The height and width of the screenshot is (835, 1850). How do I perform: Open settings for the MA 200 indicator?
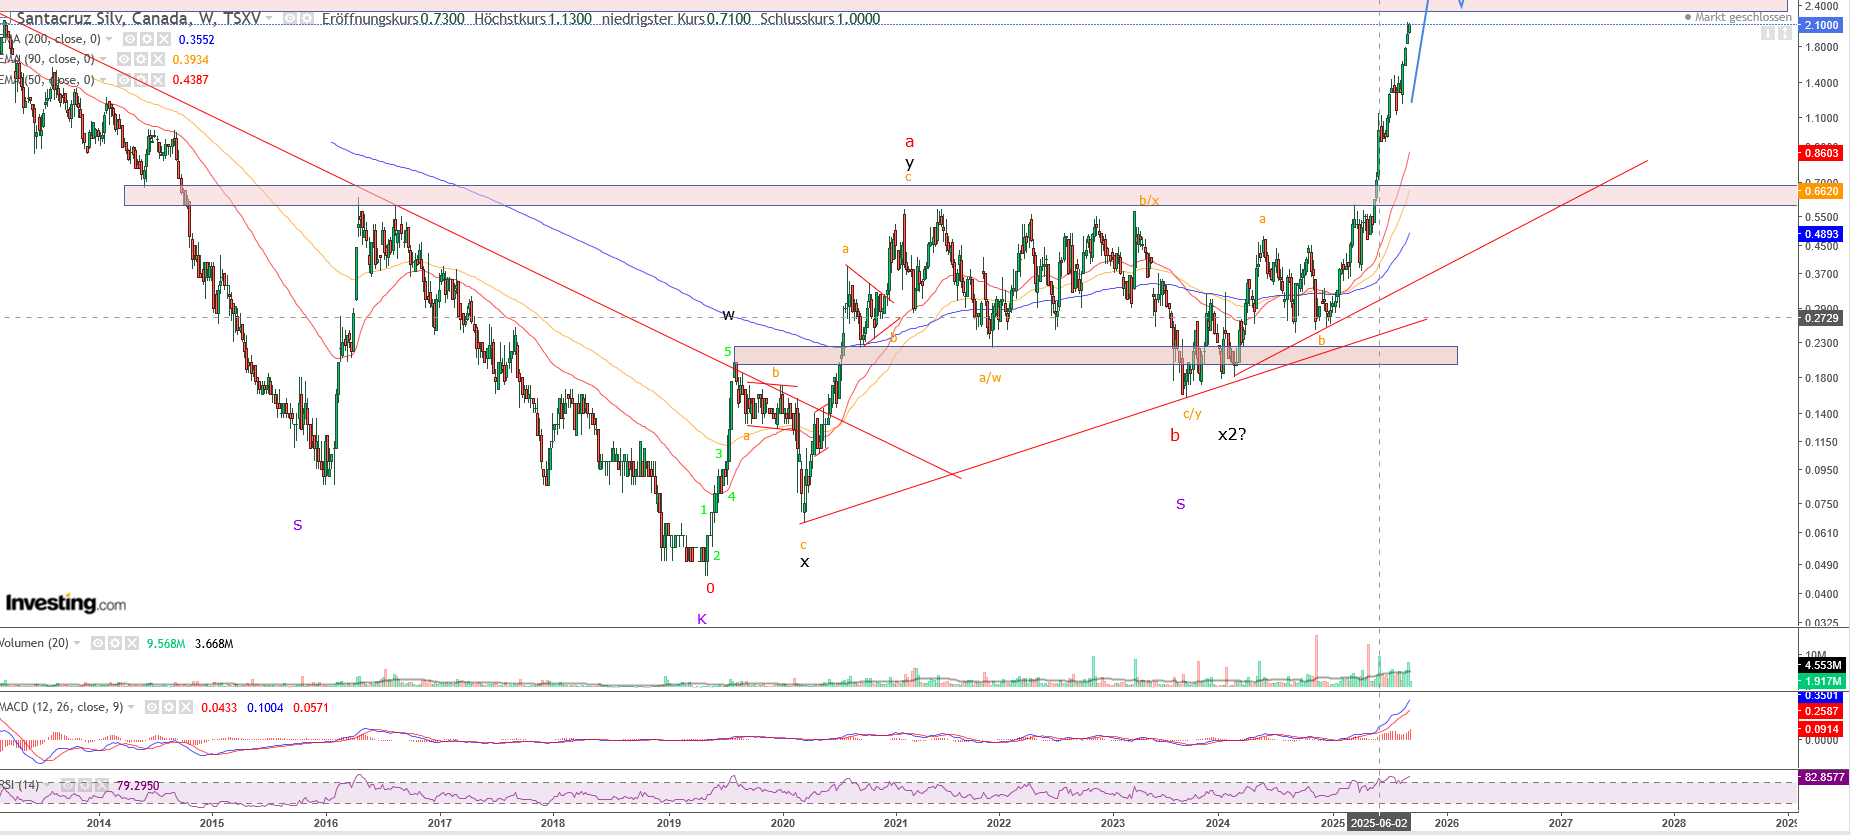(x=146, y=39)
